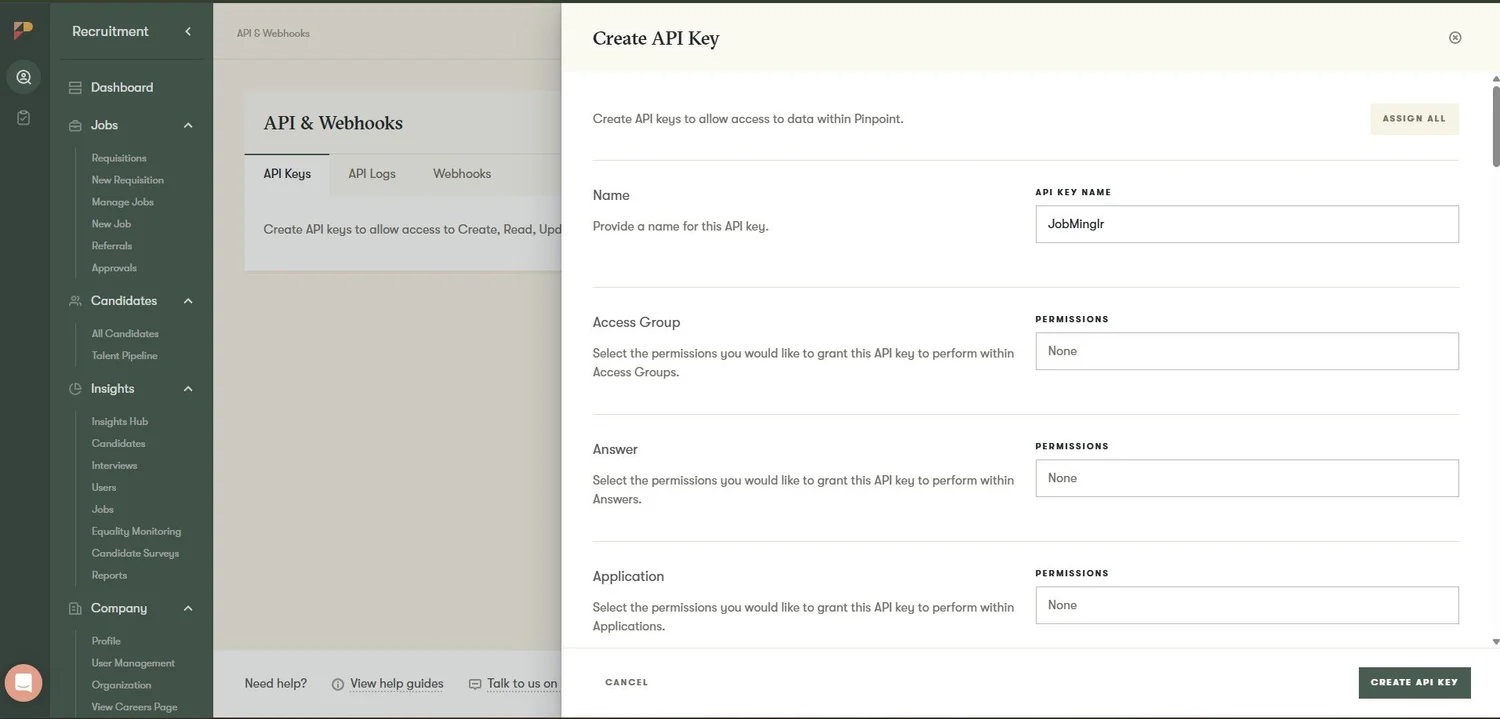Switch to the API Logs tab
Image resolution: width=1500 pixels, height=719 pixels.
tap(371, 173)
